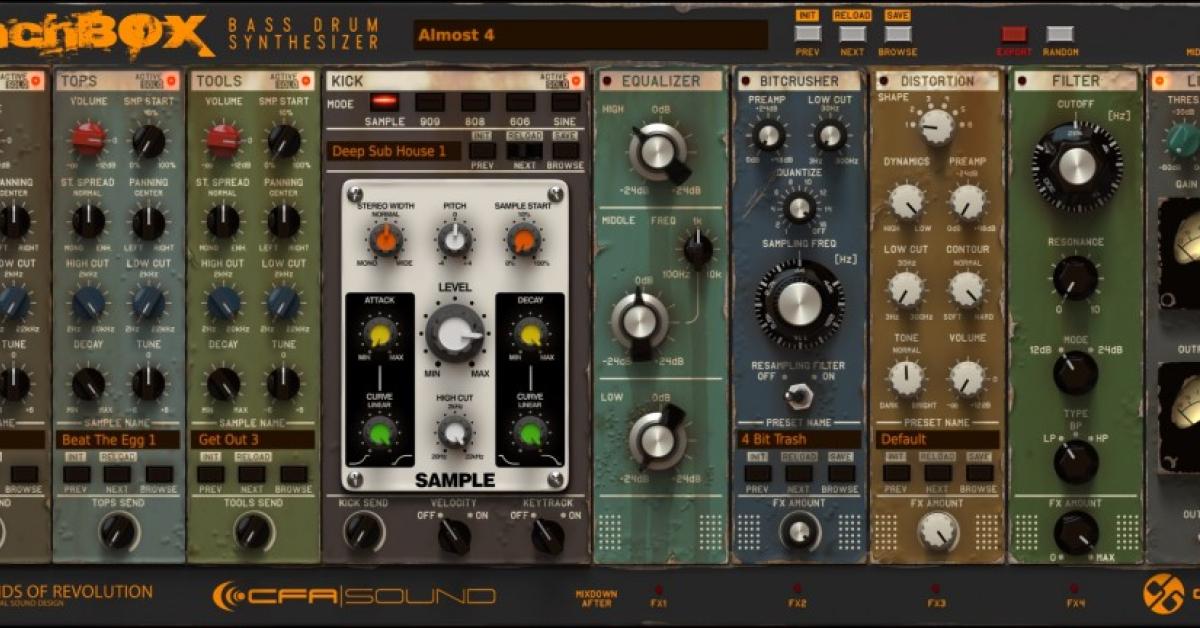Image resolution: width=1200 pixels, height=628 pixels.
Task: Open the 'Deep Sub House 1' sample selector
Action: tap(393, 151)
